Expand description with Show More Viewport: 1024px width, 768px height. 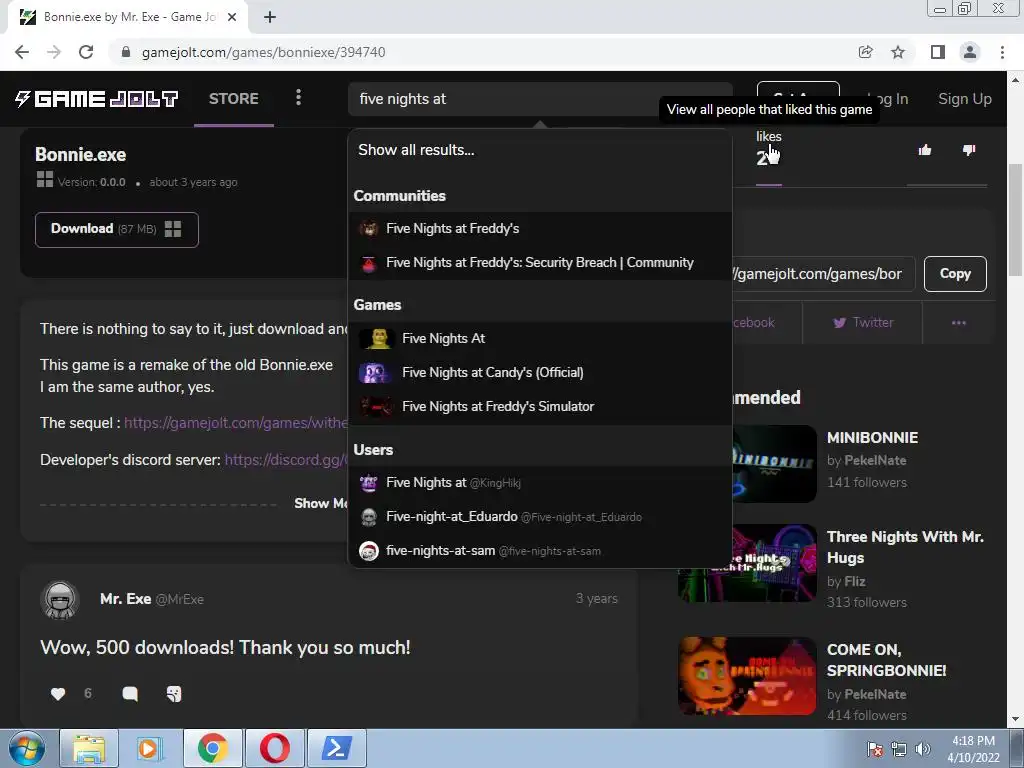(321, 504)
